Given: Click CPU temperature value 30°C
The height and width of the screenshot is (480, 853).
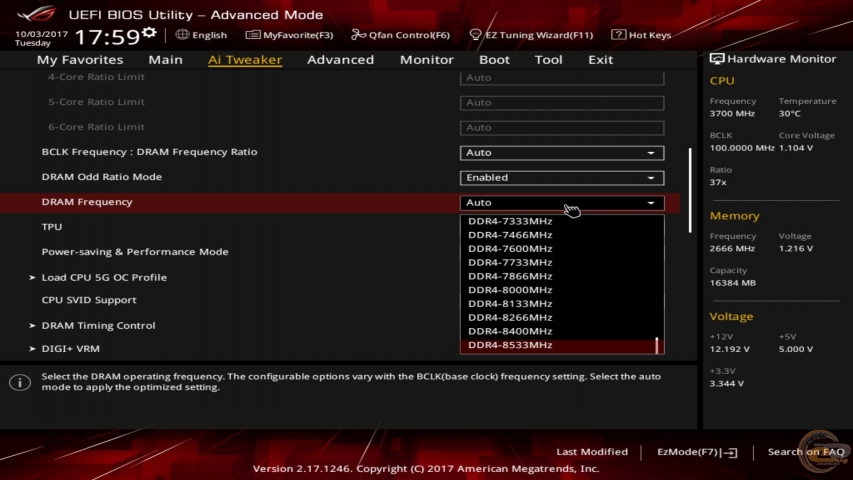Looking at the screenshot, I should (789, 114).
